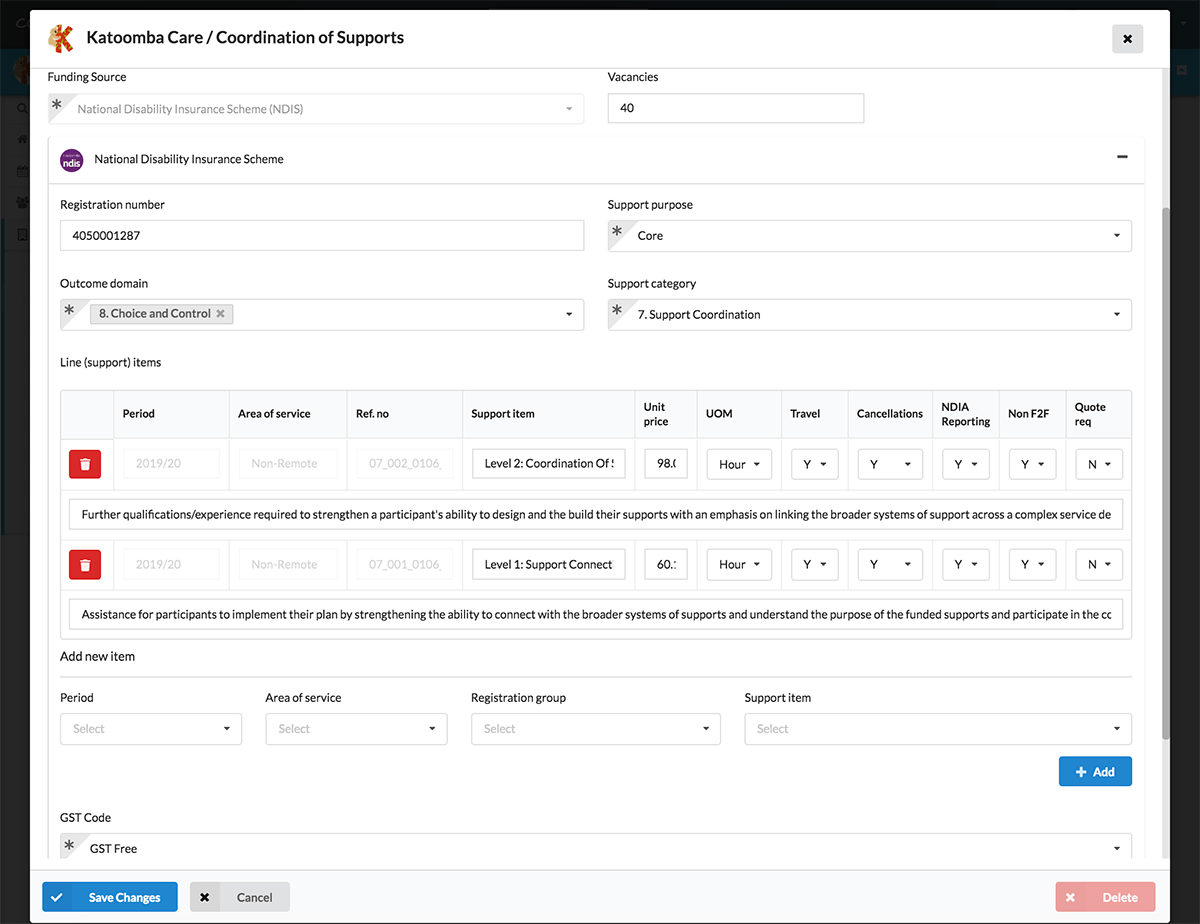Open Non F2F dropdown for Level 1 item
The height and width of the screenshot is (924, 1200).
click(1032, 565)
